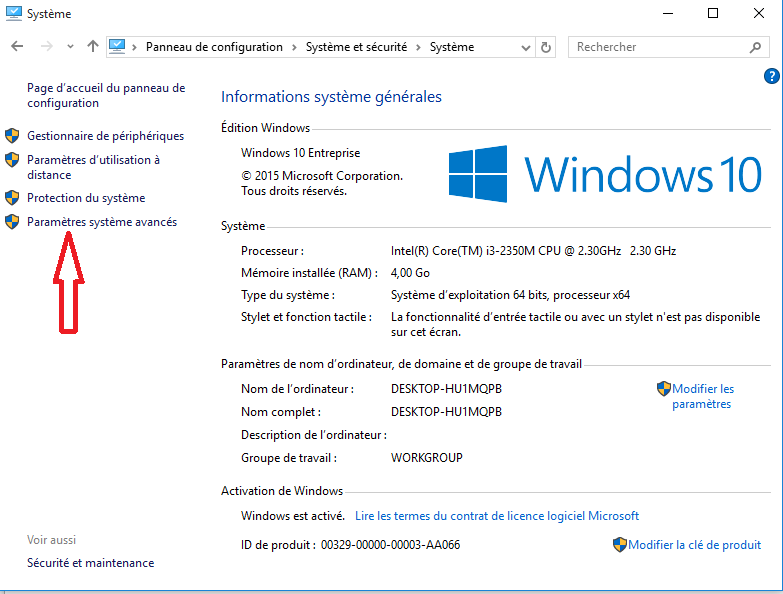Viewport: 783px width, 594px height.
Task: Click shield icon beside Paramètres système avancés
Action: coord(12,222)
